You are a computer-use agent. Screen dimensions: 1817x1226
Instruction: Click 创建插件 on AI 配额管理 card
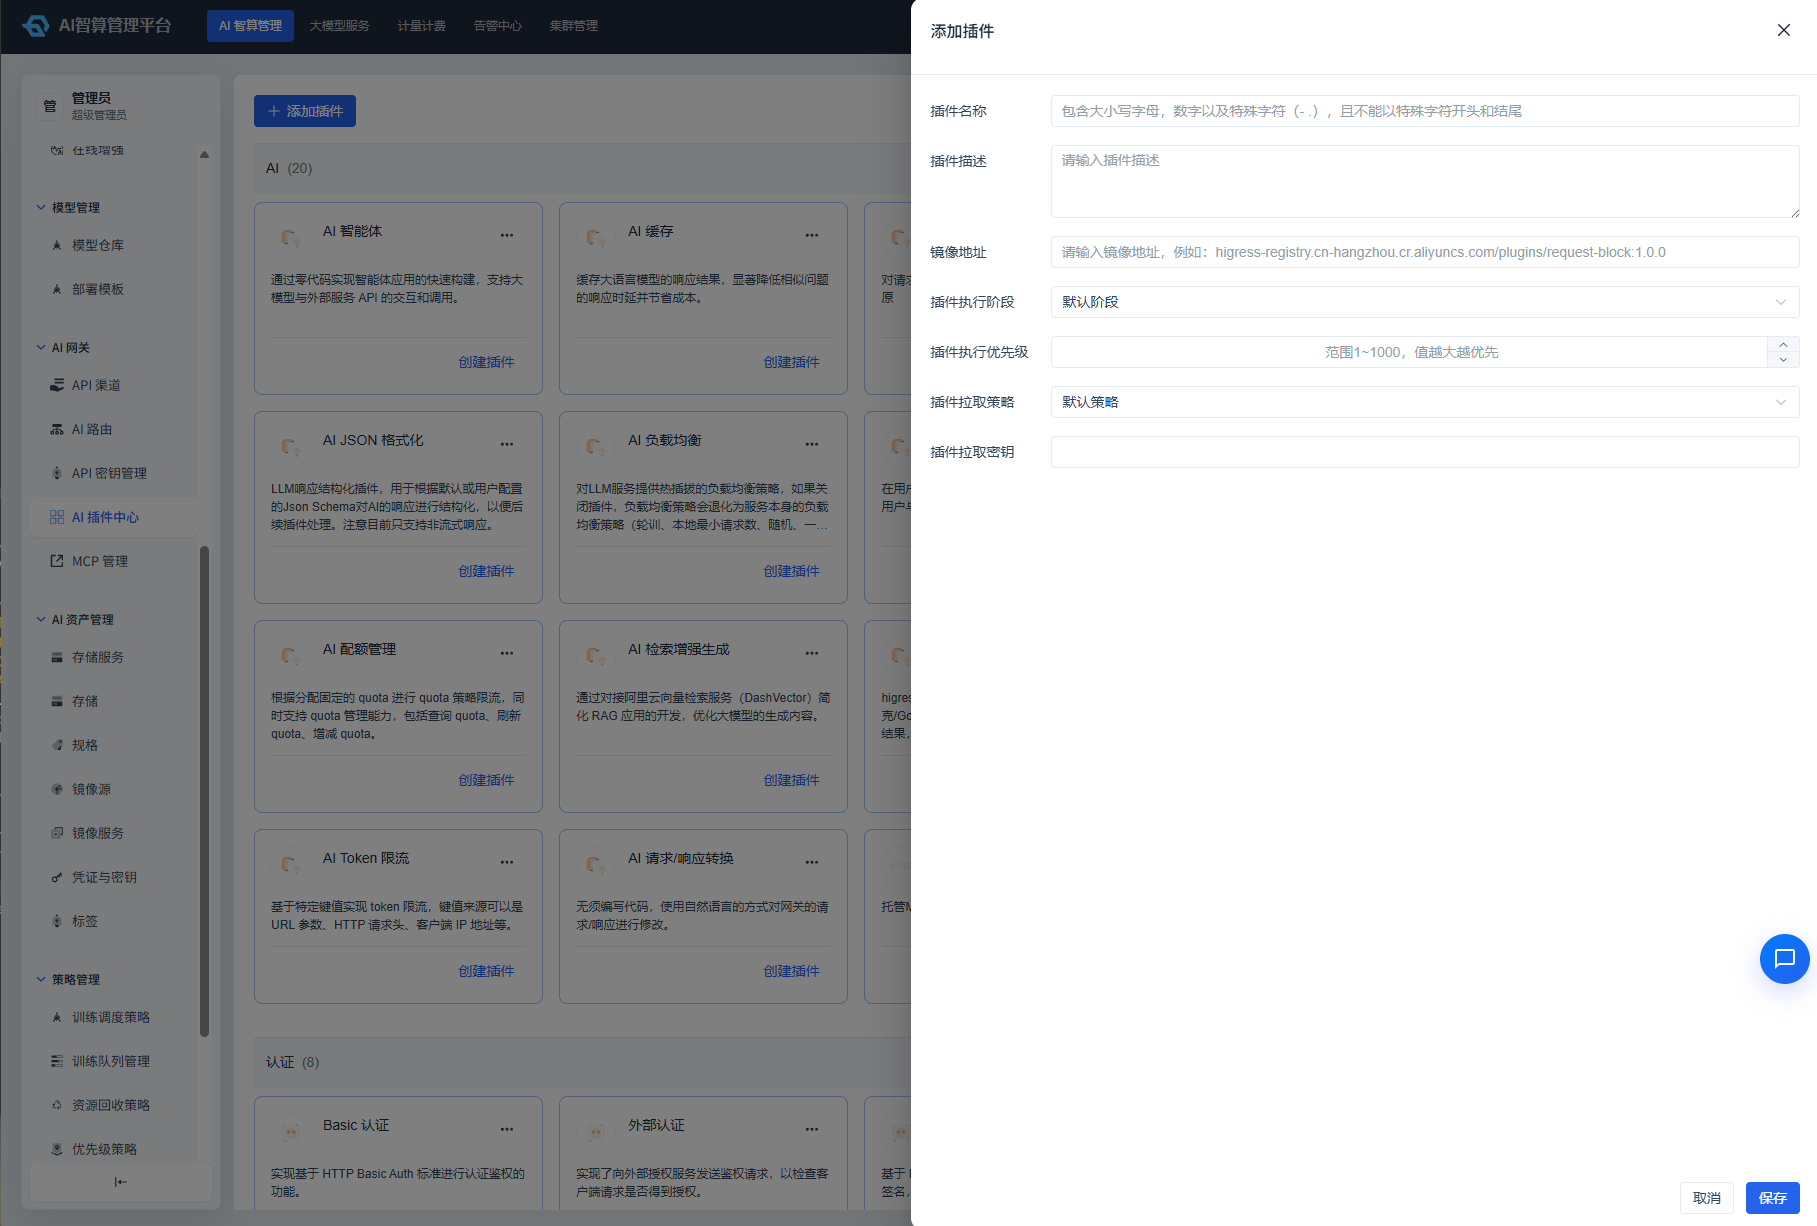tap(486, 780)
